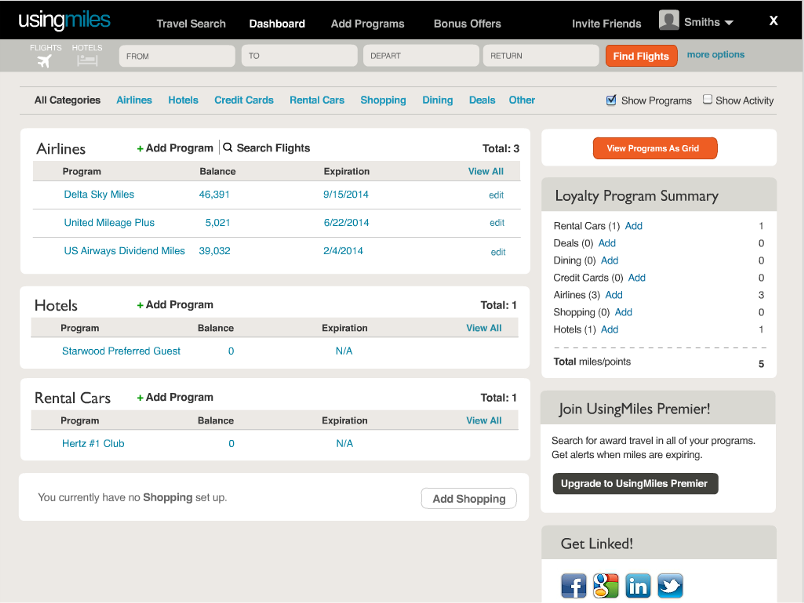
Task: Filter by Hotels category tab
Action: click(183, 100)
